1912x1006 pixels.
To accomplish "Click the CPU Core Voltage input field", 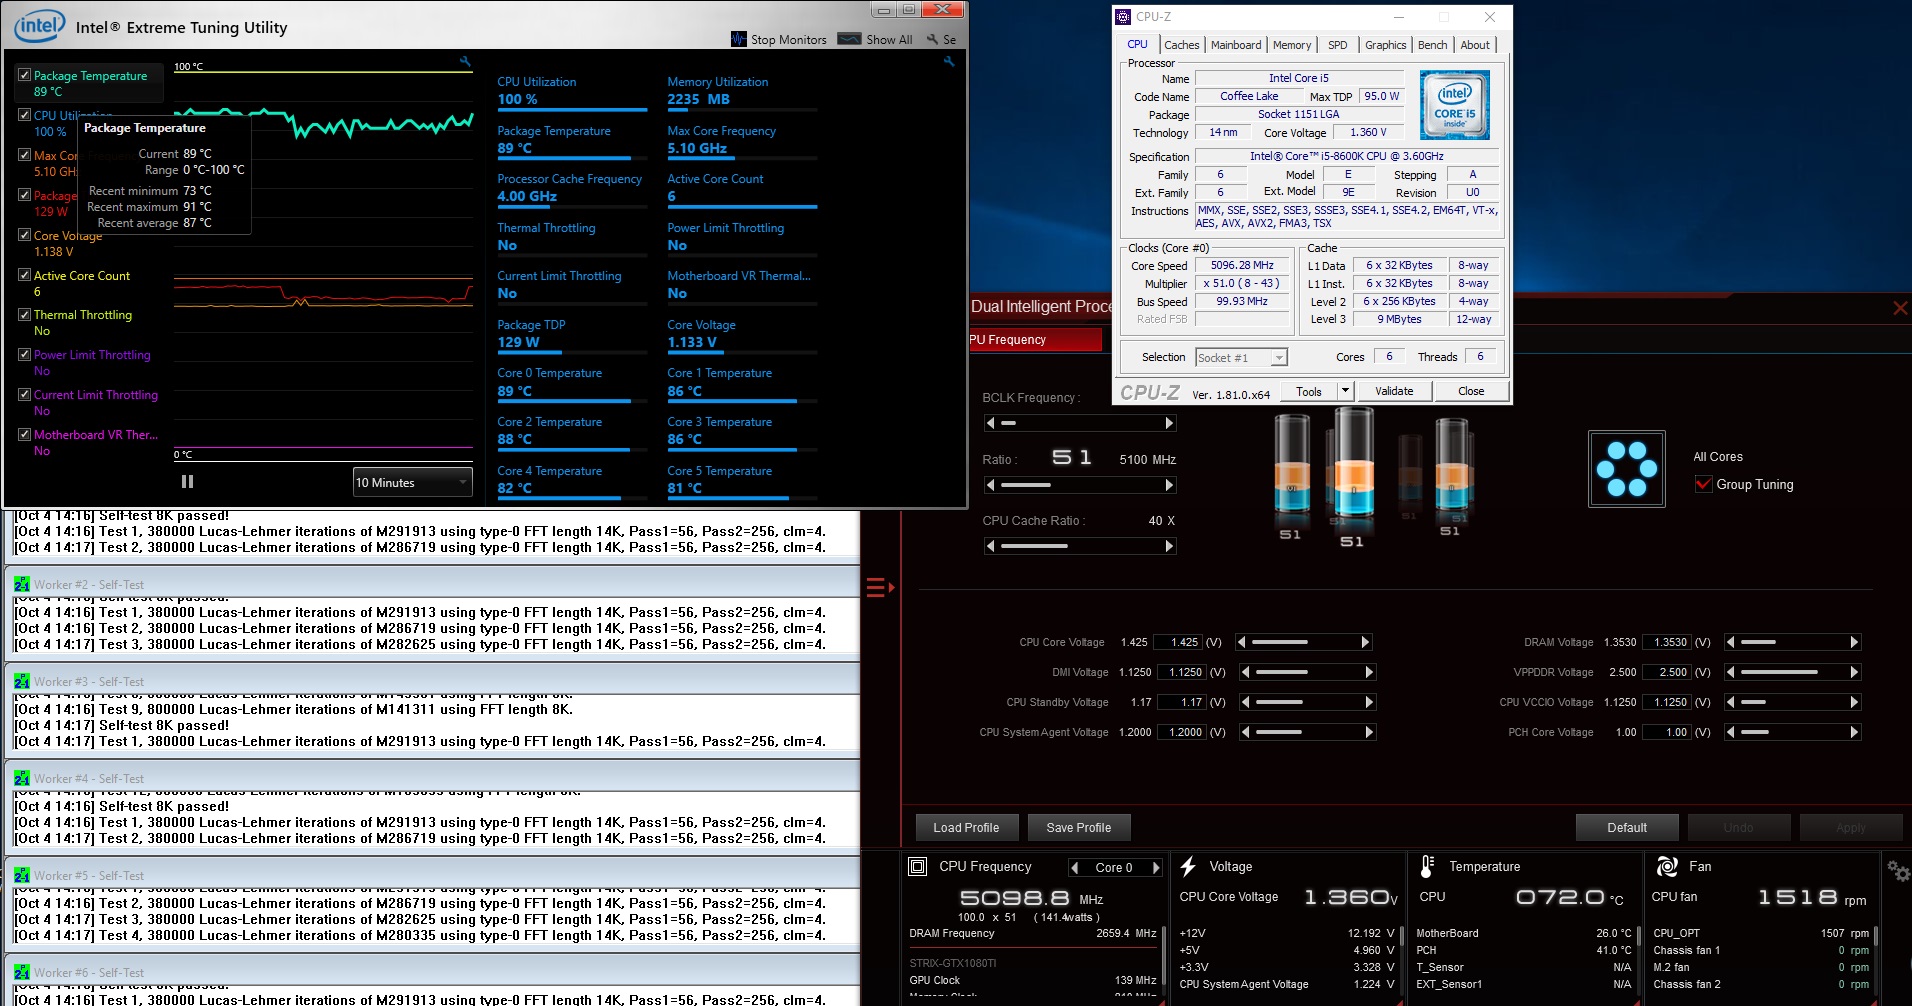I will coord(1178,642).
